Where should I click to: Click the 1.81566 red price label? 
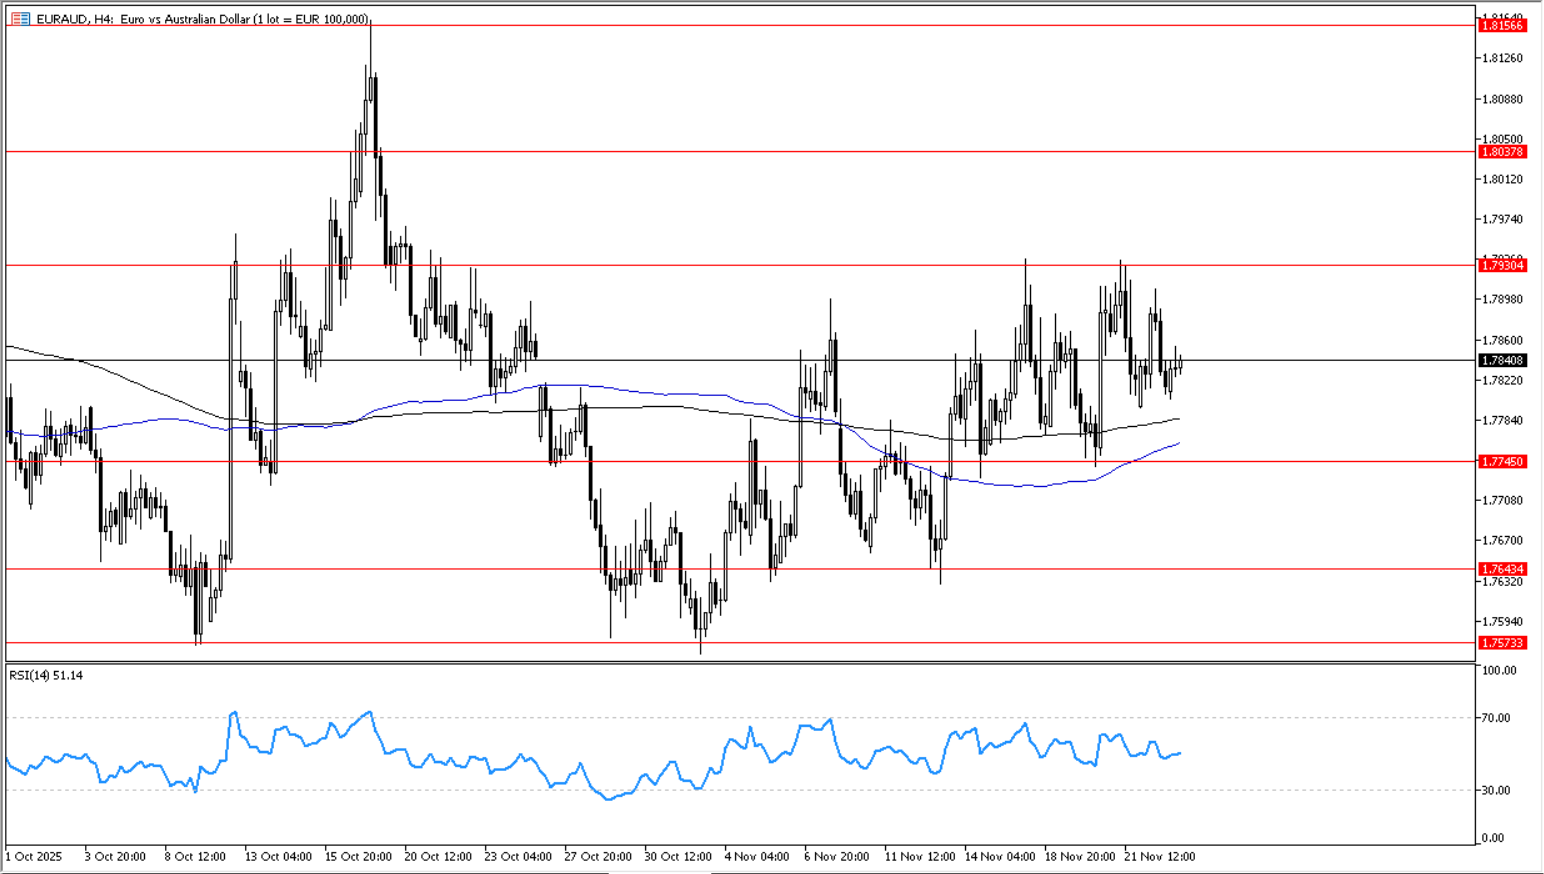point(1501,26)
